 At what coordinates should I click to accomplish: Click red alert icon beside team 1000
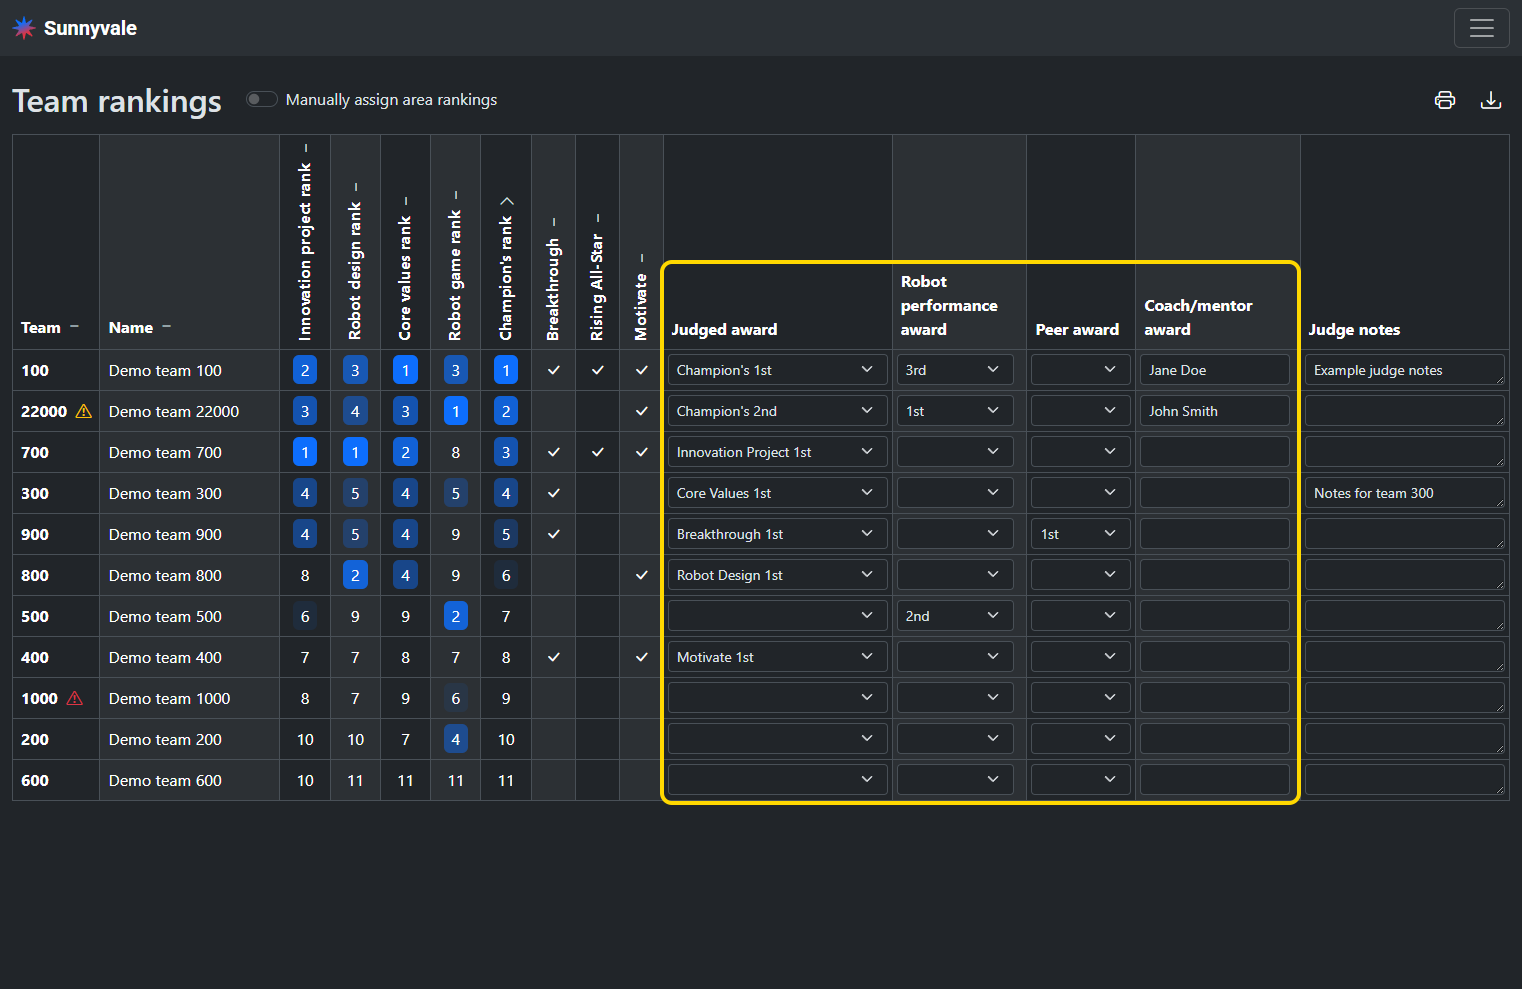point(75,698)
